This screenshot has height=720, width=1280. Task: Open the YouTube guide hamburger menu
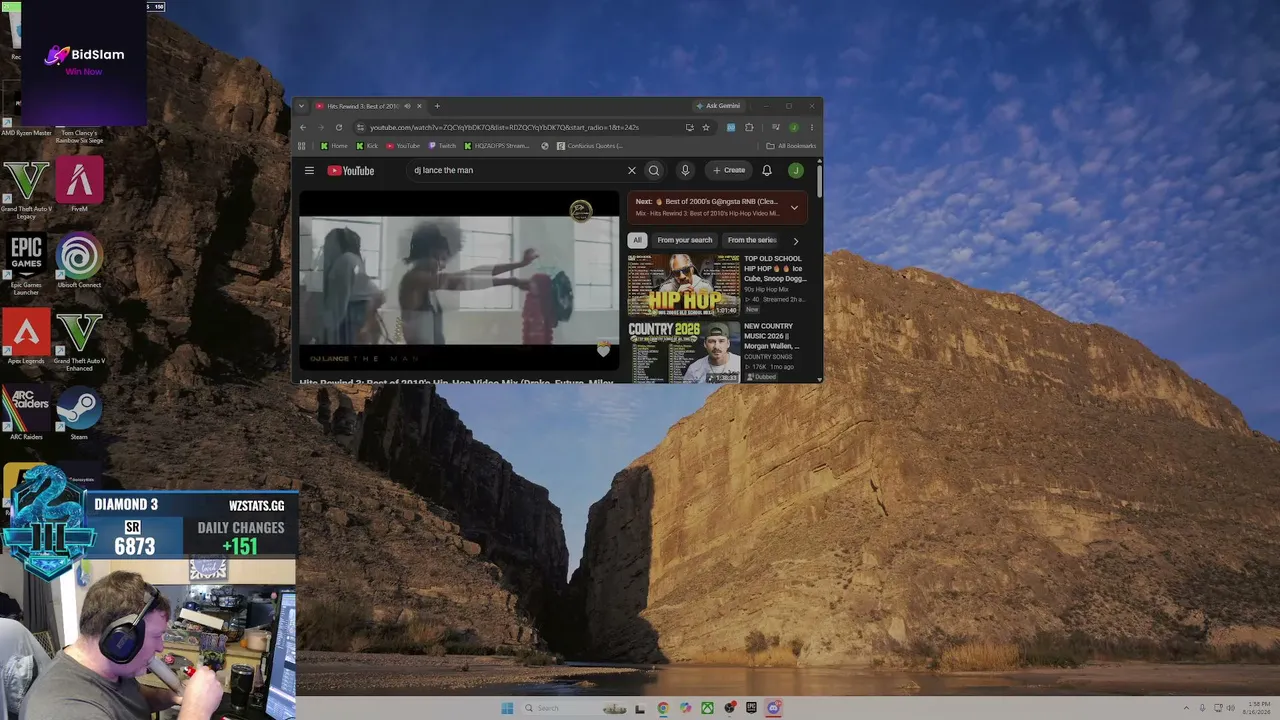[x=309, y=170]
